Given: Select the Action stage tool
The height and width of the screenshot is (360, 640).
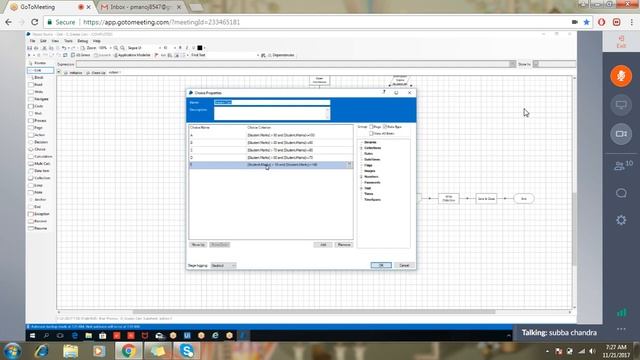Looking at the screenshot, I should point(37,135).
